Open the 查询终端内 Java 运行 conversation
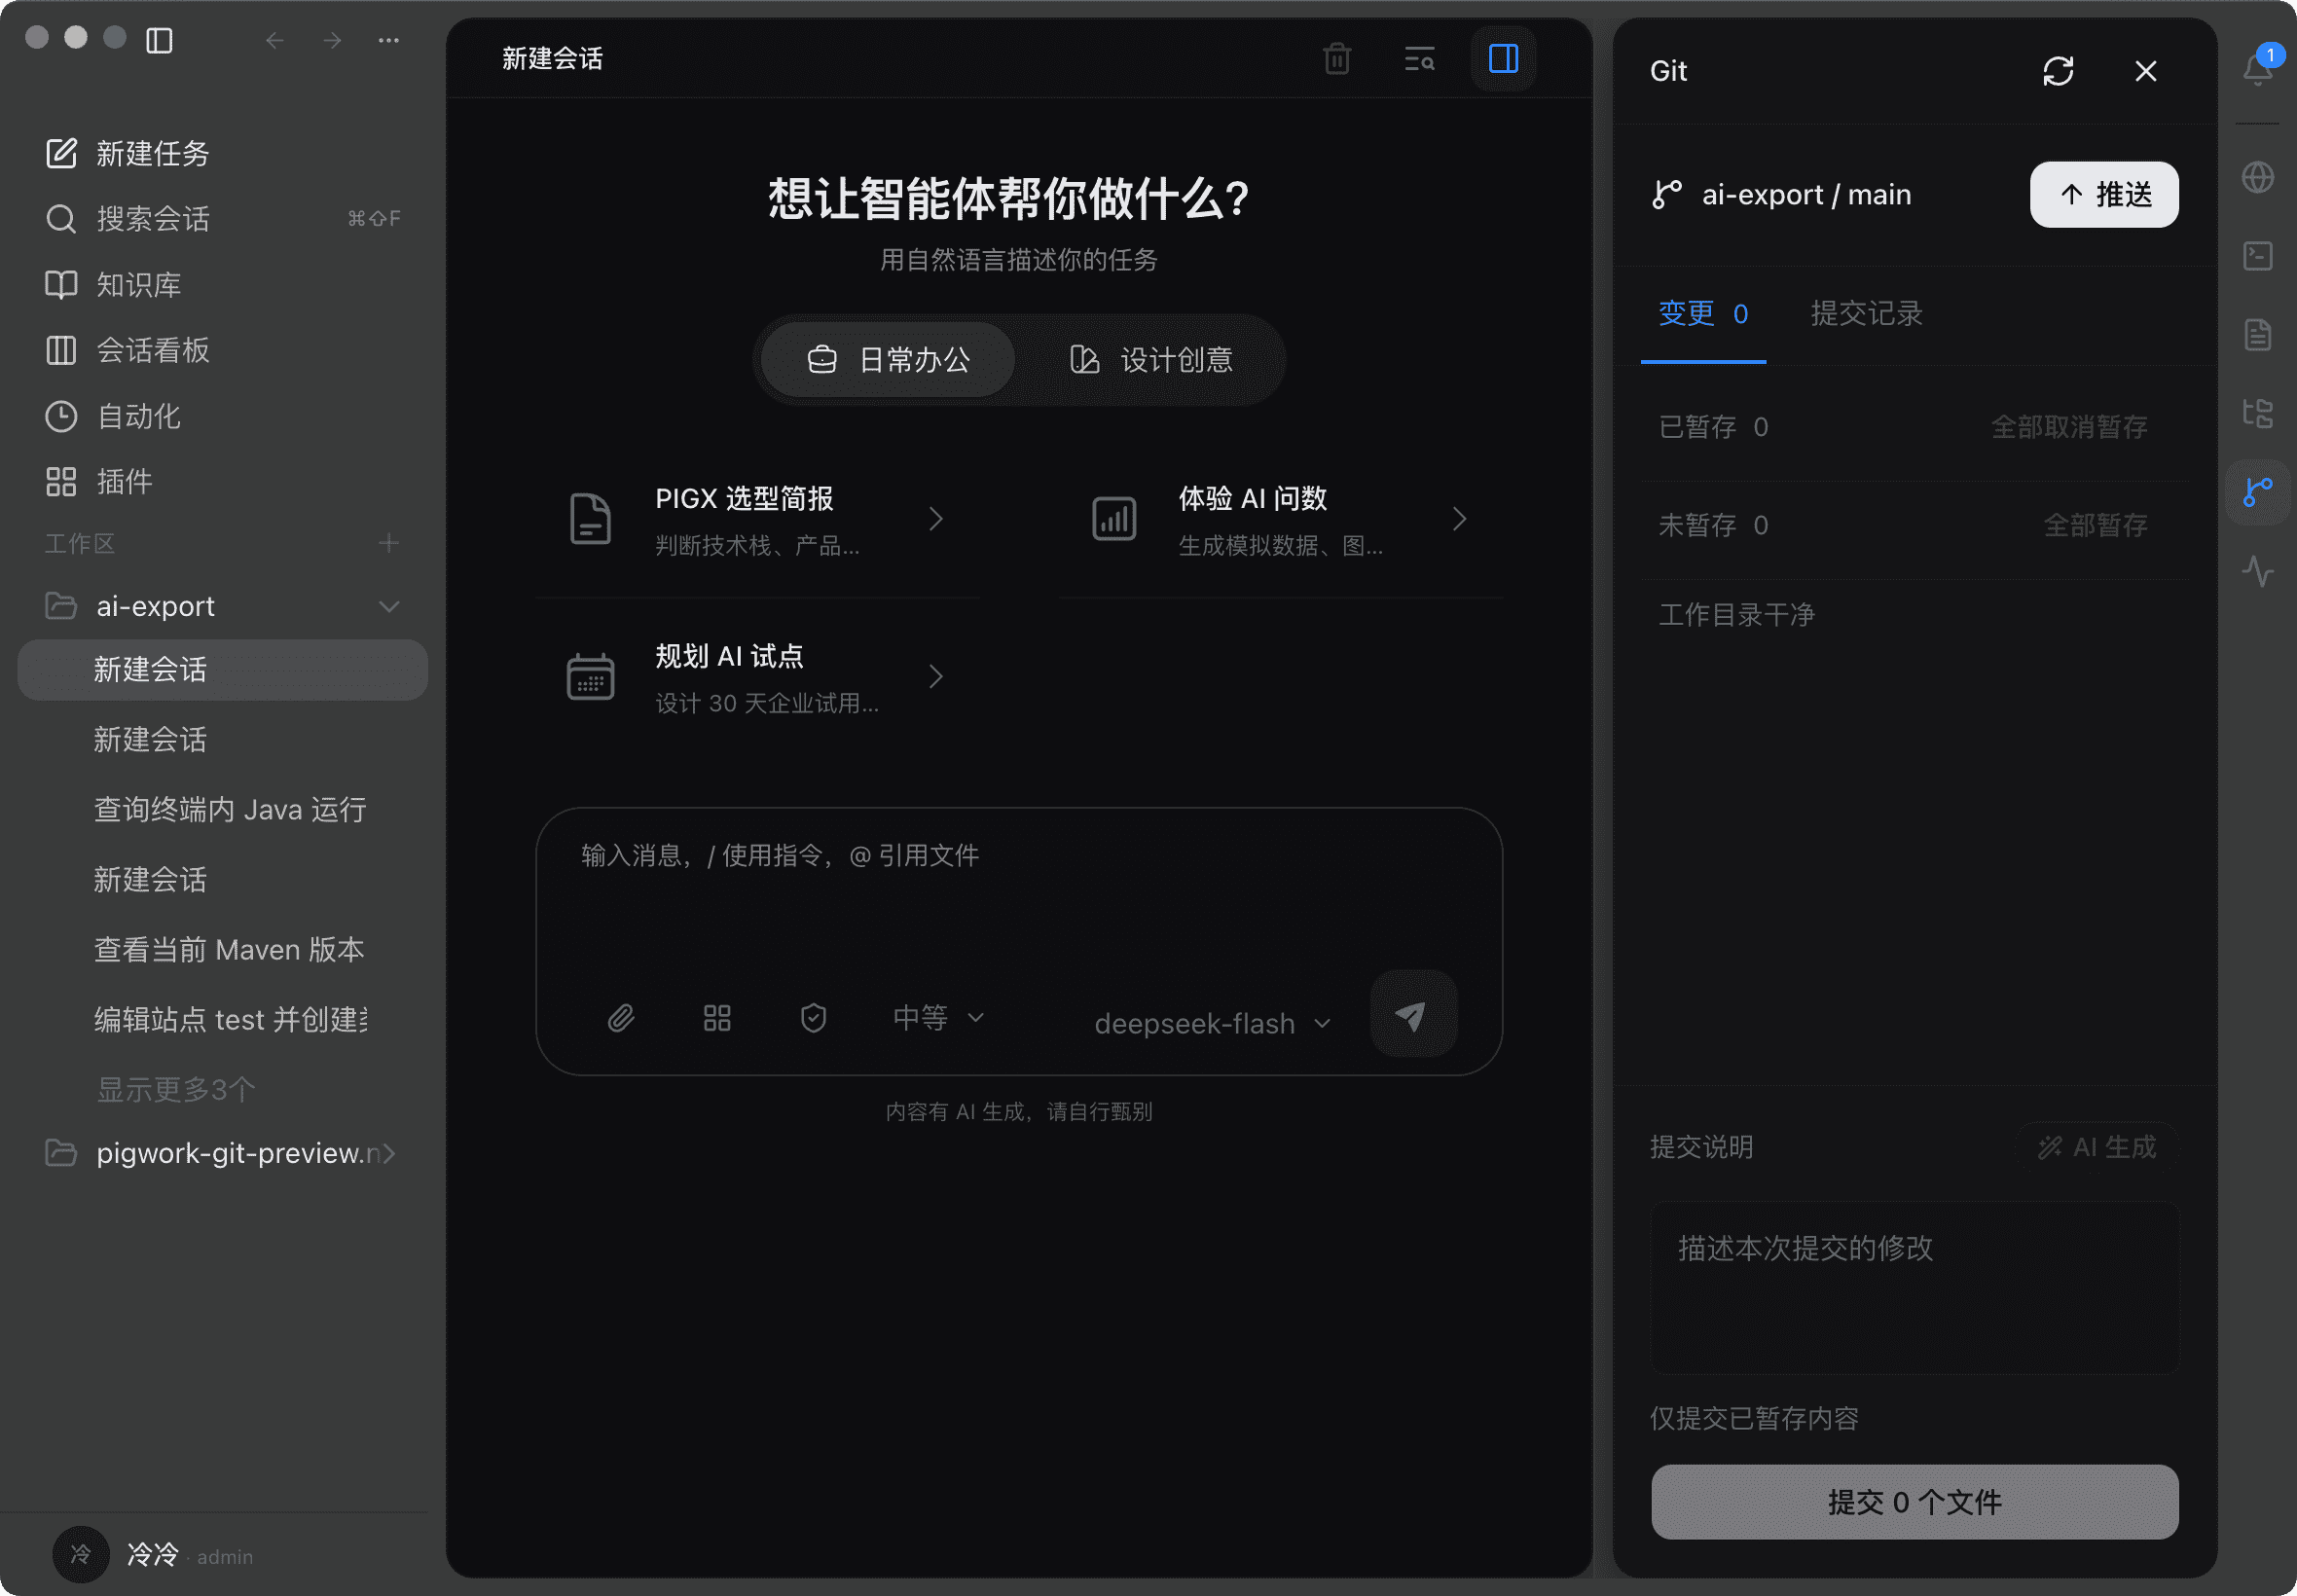 (229, 809)
